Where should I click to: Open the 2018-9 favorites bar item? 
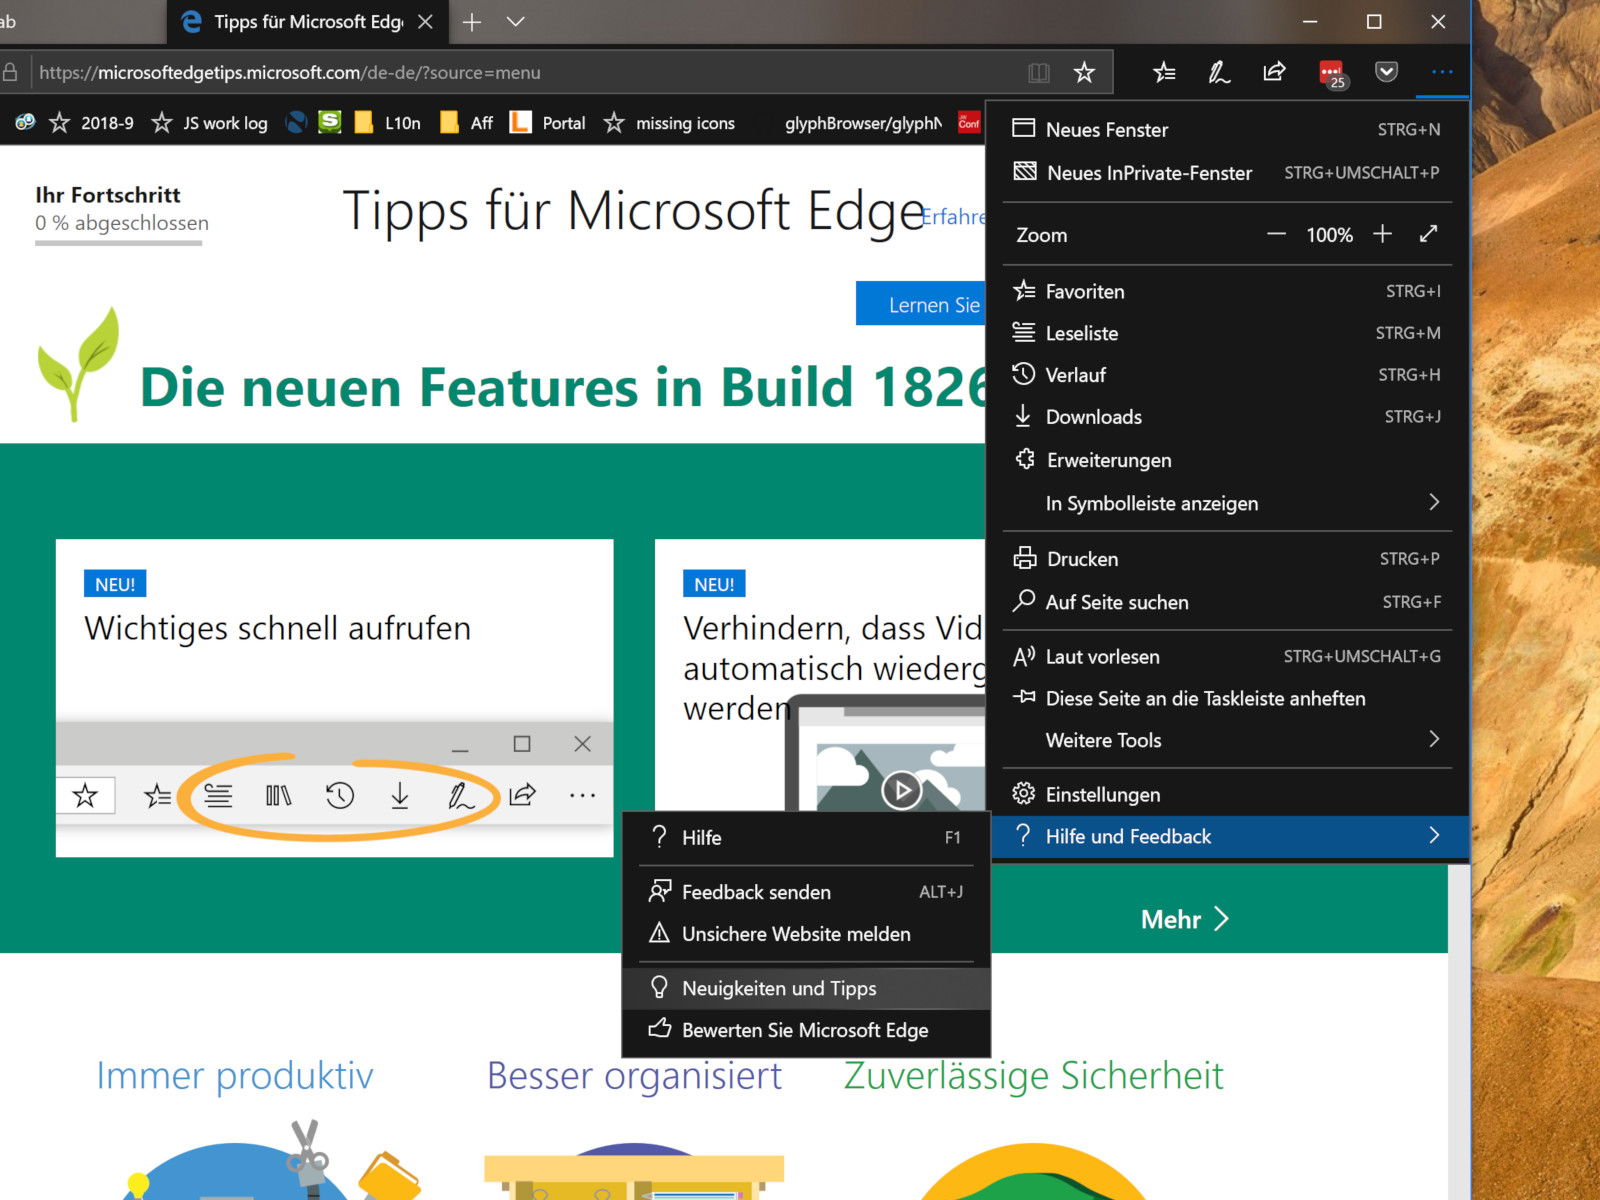click(x=91, y=123)
